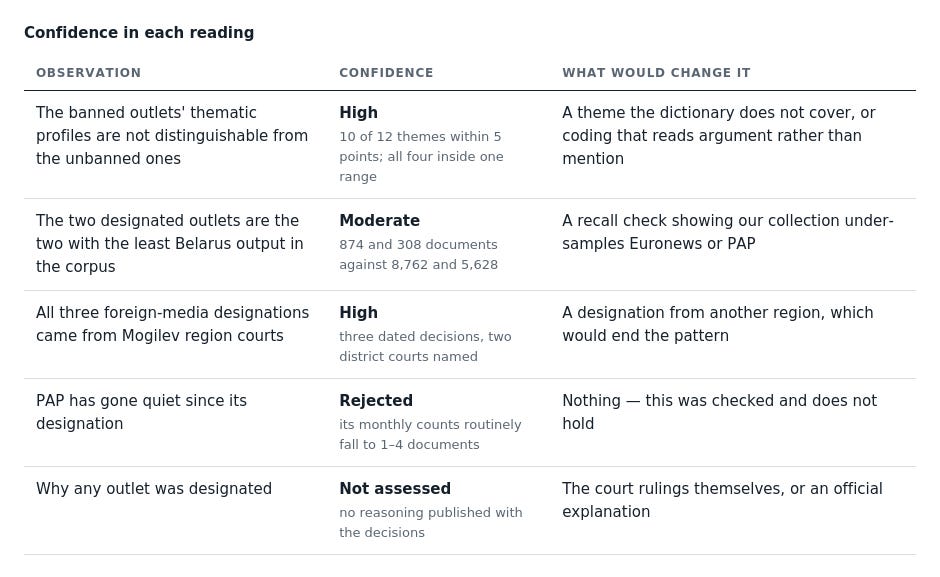The width and height of the screenshot is (940, 577).
Task: Click the 'court rulings themselves' explanation text
Action: click(722, 500)
